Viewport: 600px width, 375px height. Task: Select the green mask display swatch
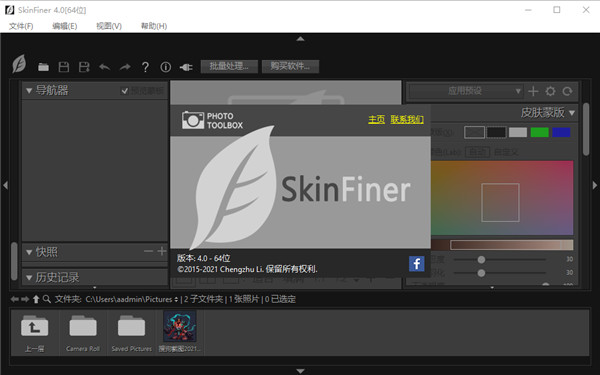point(540,132)
